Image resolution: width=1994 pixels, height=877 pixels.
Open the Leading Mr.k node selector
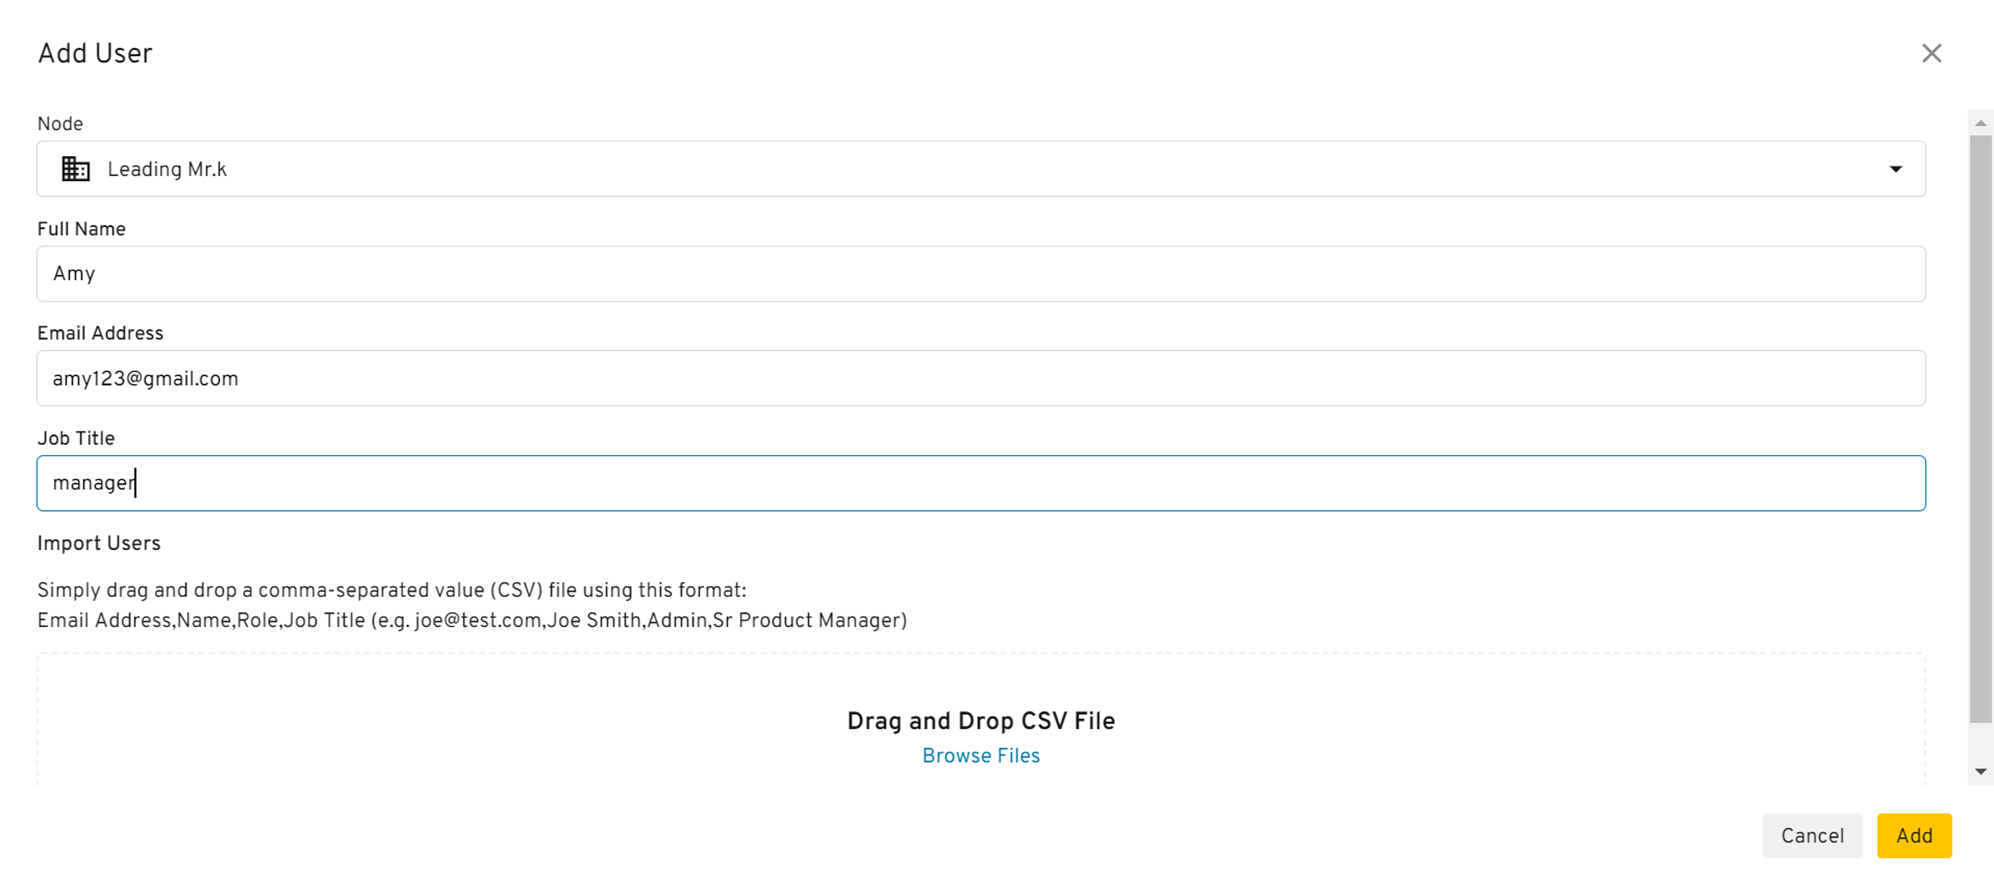tap(980, 169)
